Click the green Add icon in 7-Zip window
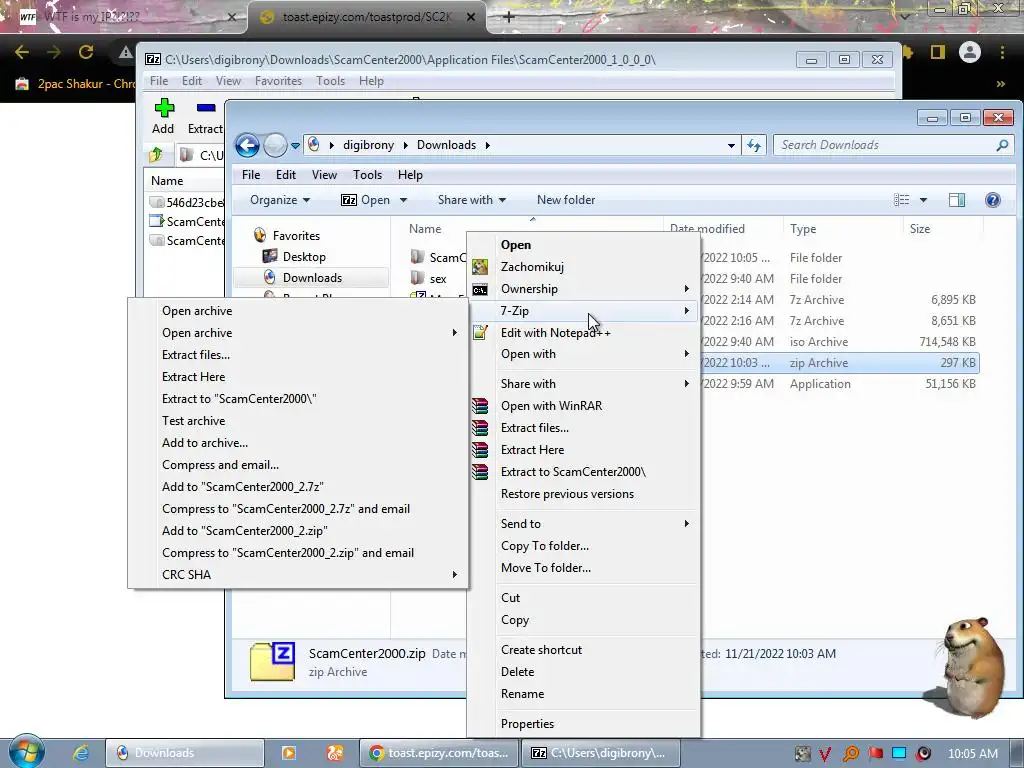The height and width of the screenshot is (768, 1024). click(x=164, y=107)
